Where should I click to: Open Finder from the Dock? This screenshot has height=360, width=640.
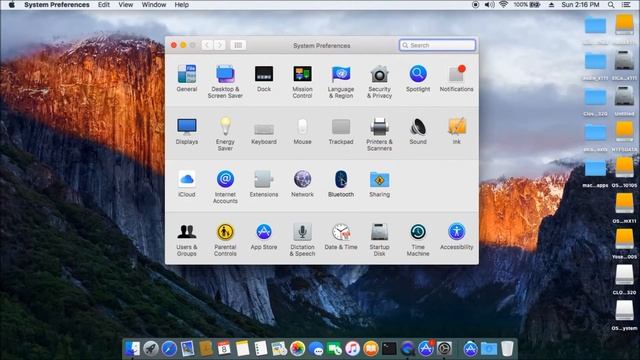point(133,349)
